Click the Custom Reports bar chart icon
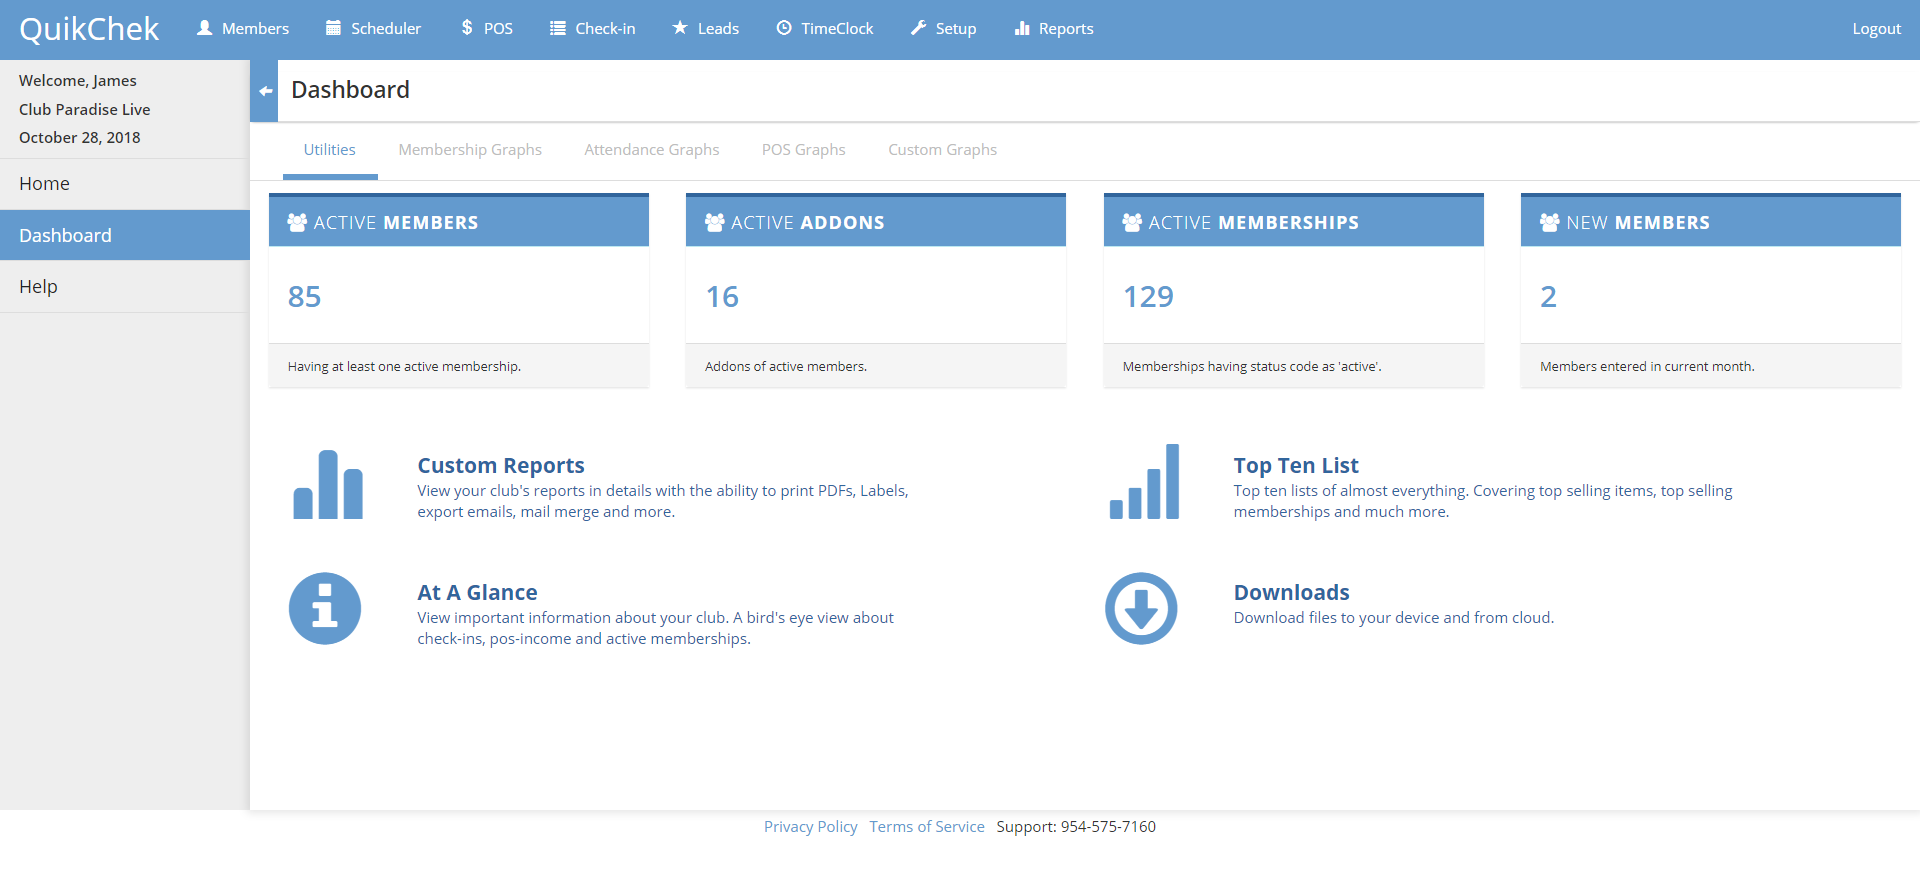 327,485
